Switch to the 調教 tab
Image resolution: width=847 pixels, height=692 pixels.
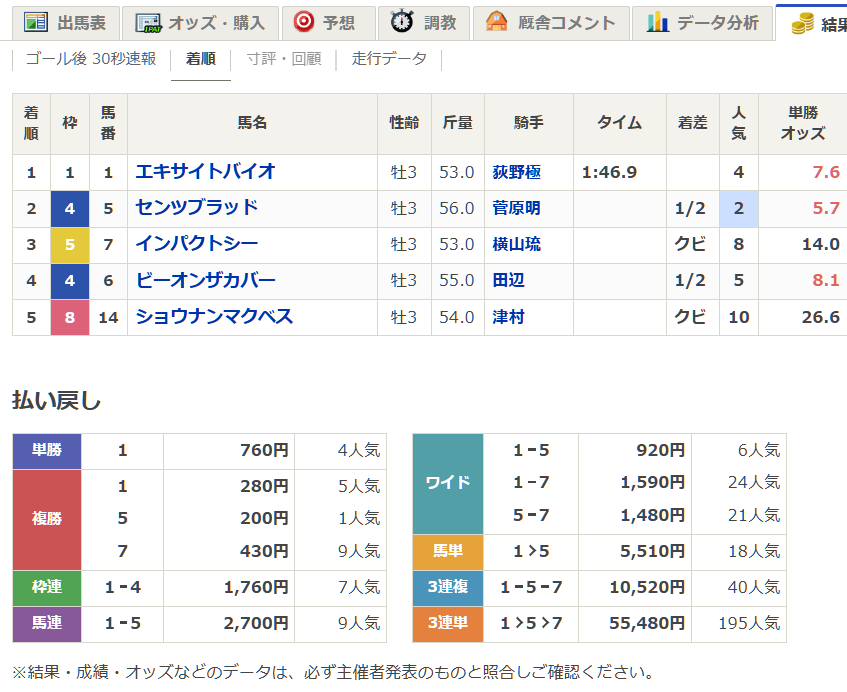pyautogui.click(x=424, y=23)
